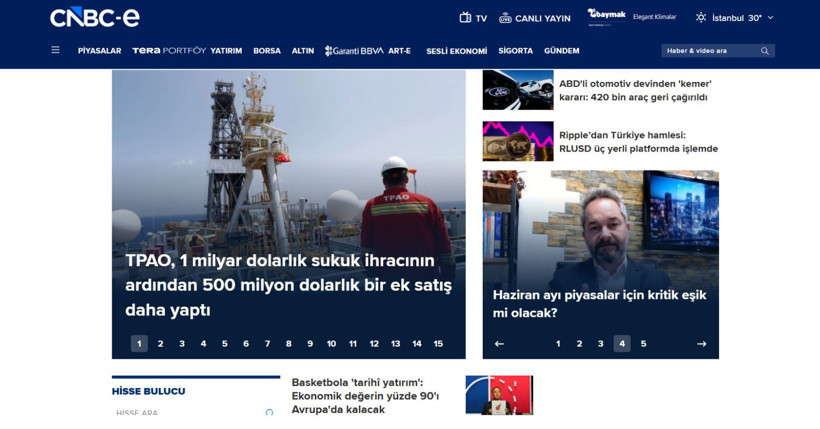
Task: Open Haziran ayı piyasalar headline
Action: click(x=599, y=303)
